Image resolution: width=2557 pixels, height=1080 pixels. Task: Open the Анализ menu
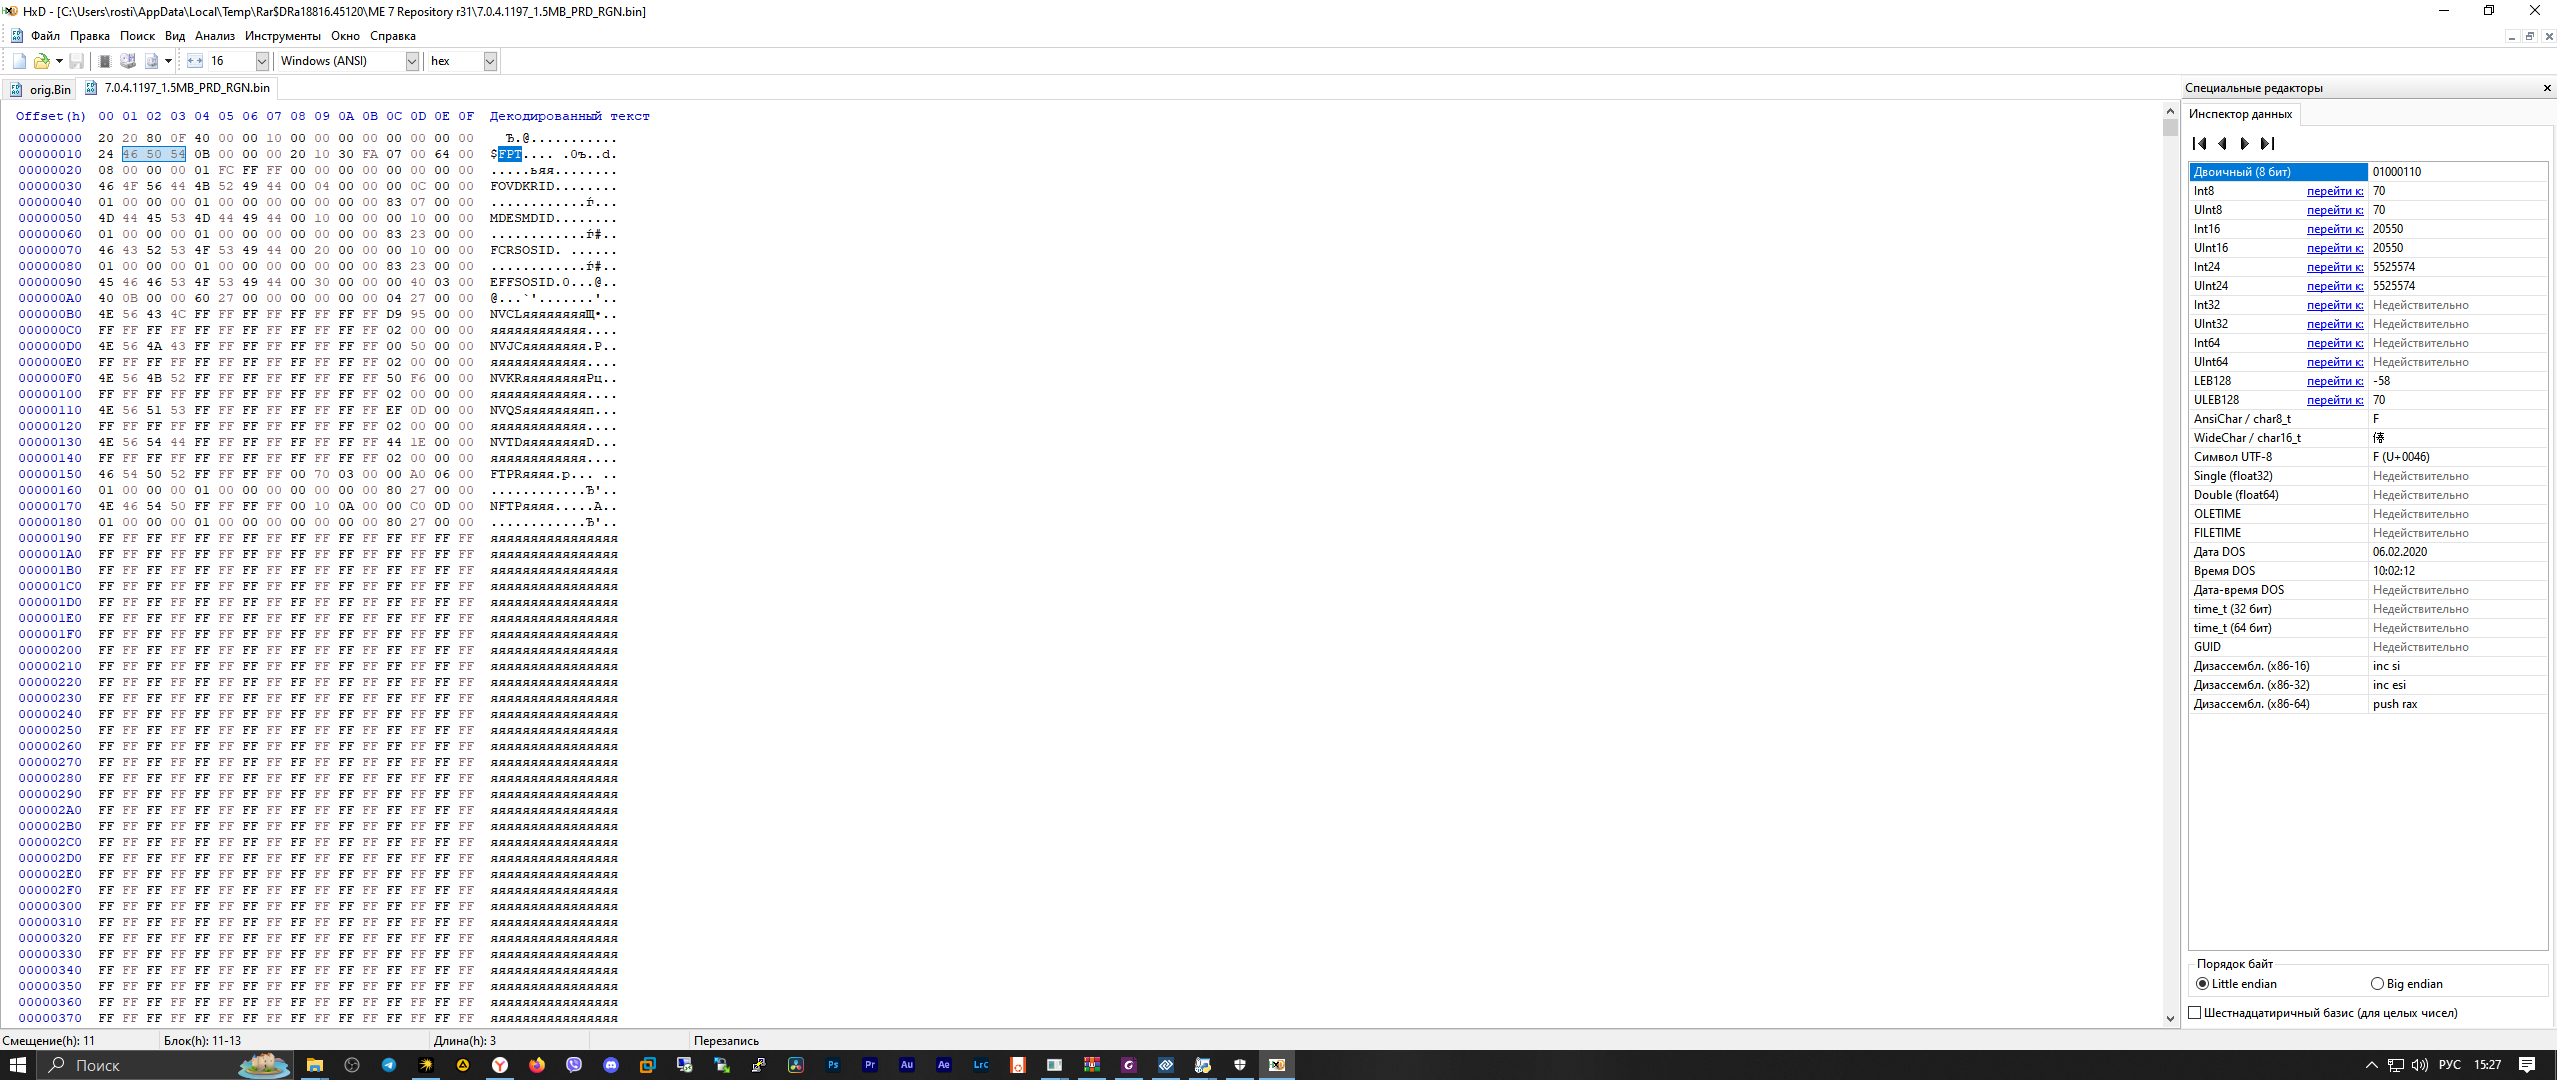pos(214,36)
